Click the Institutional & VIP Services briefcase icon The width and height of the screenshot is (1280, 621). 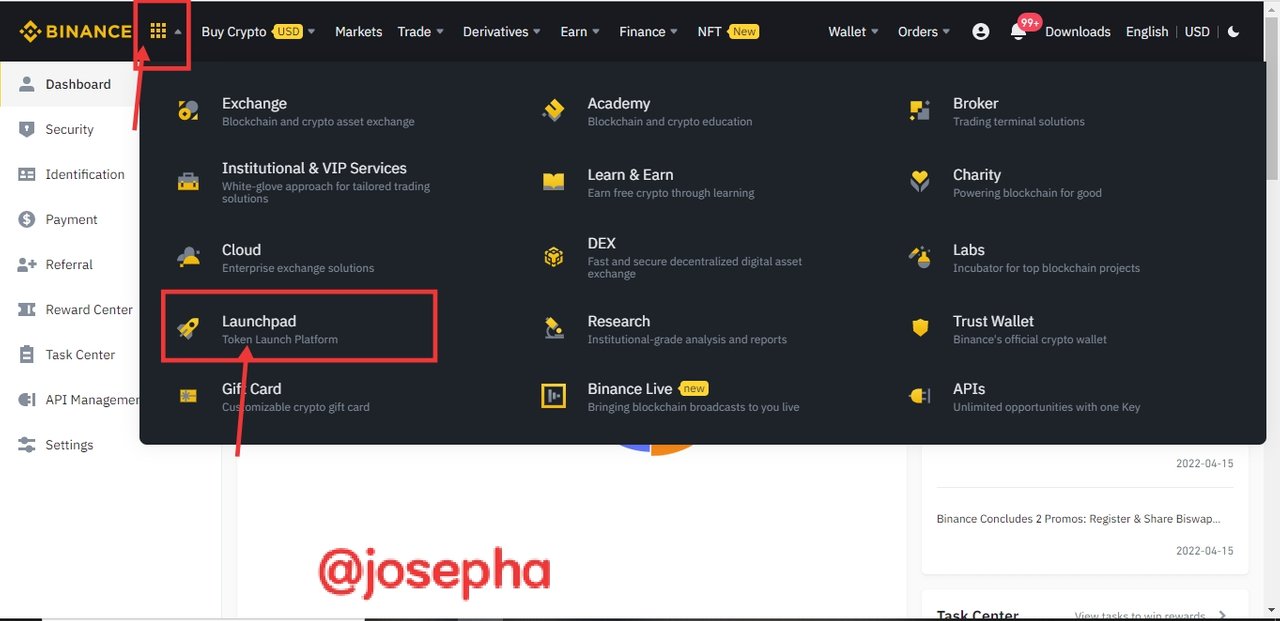click(188, 182)
